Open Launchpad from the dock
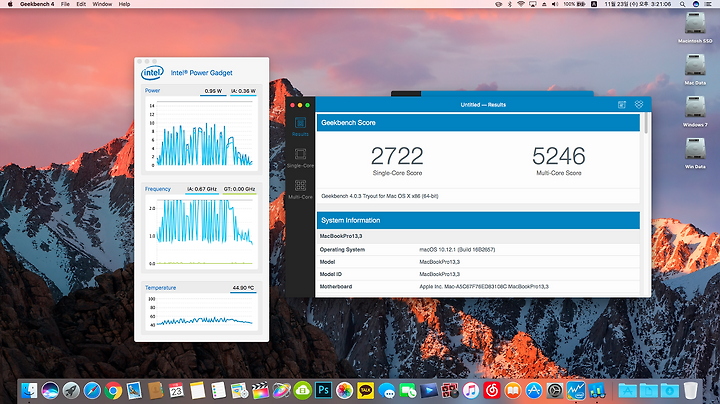 (71, 391)
